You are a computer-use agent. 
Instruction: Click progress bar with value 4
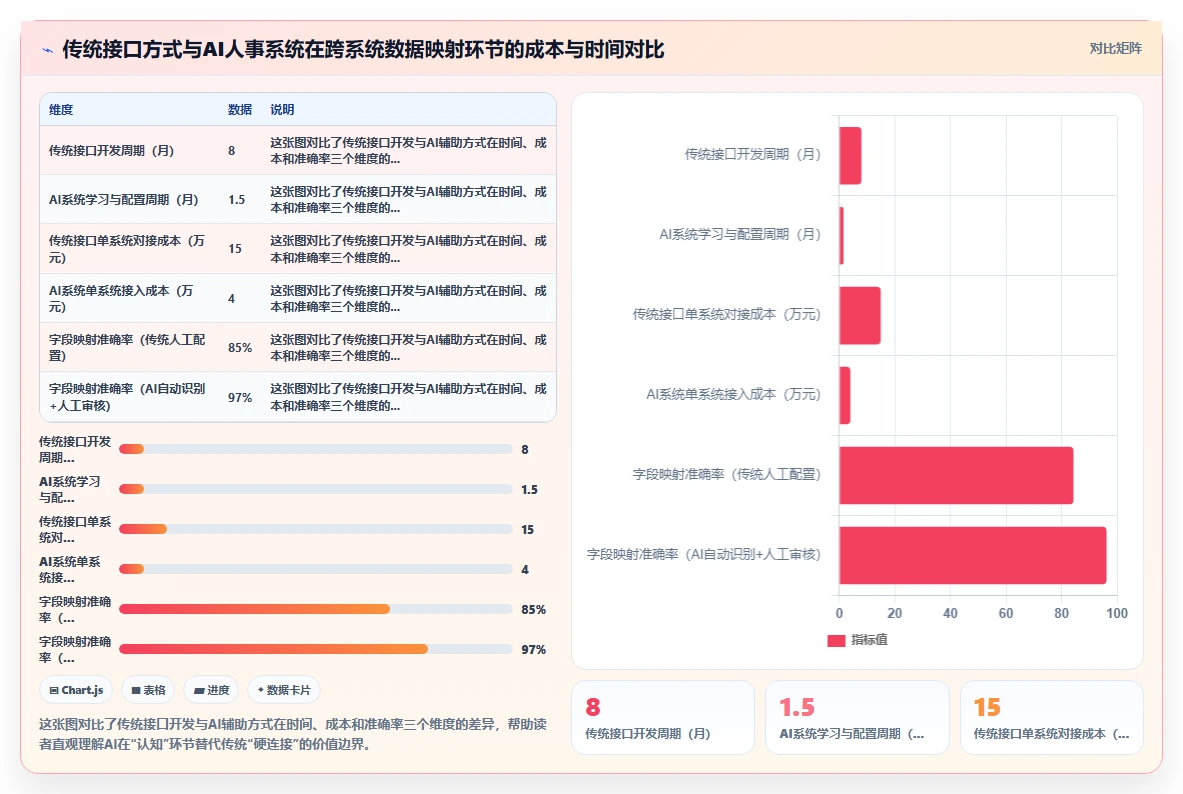point(315,569)
